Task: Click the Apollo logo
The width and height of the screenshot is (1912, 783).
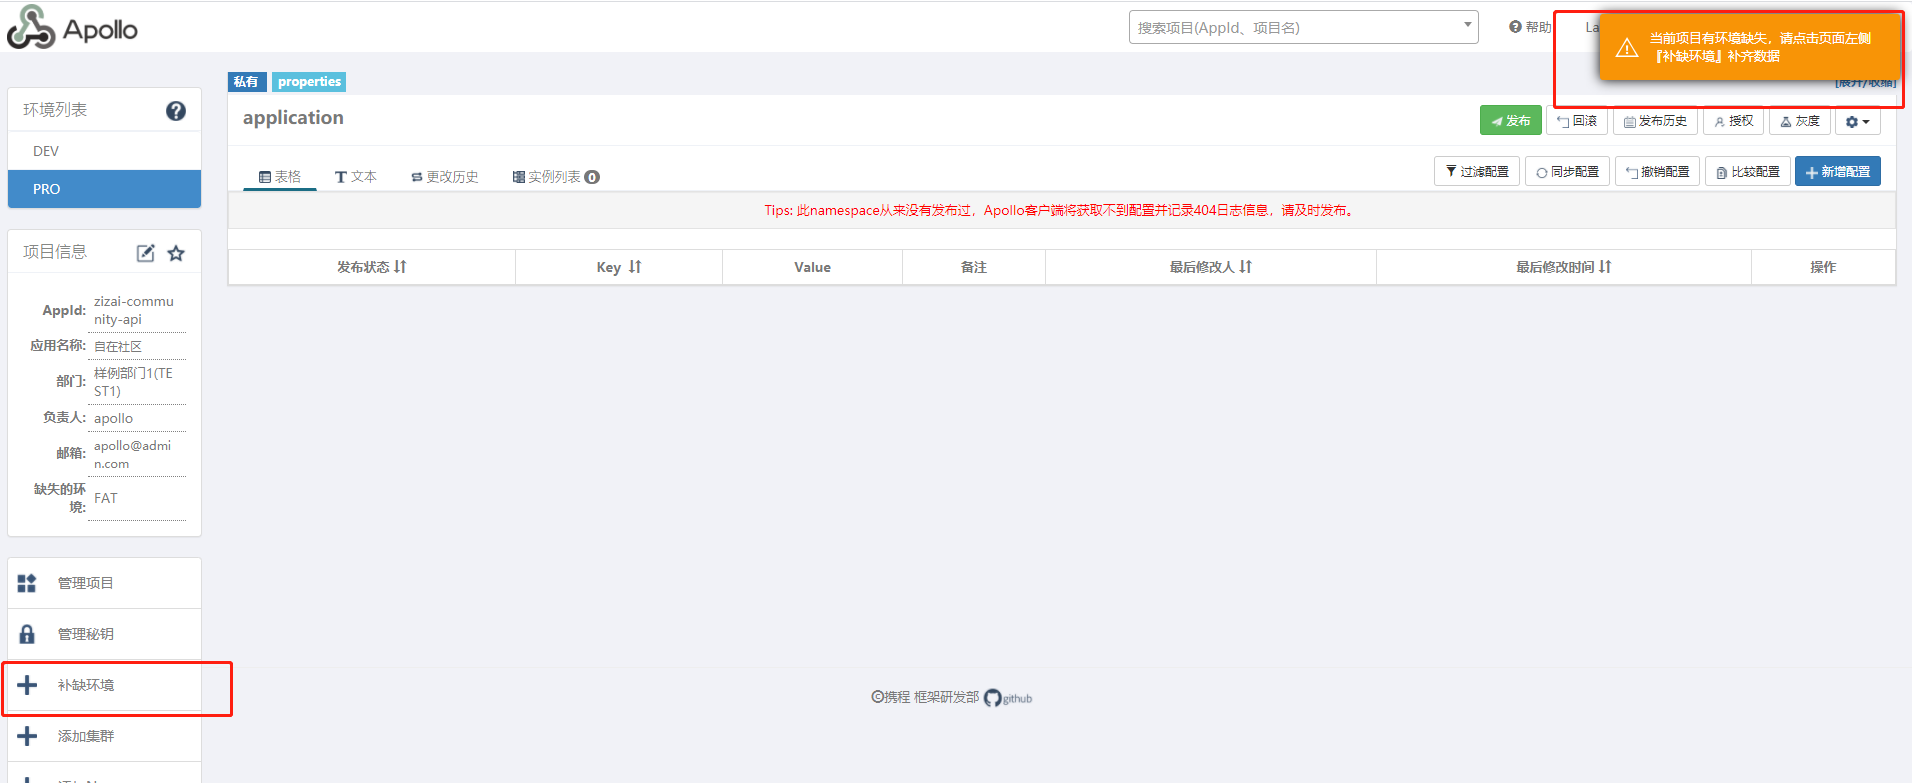Action: [x=72, y=27]
